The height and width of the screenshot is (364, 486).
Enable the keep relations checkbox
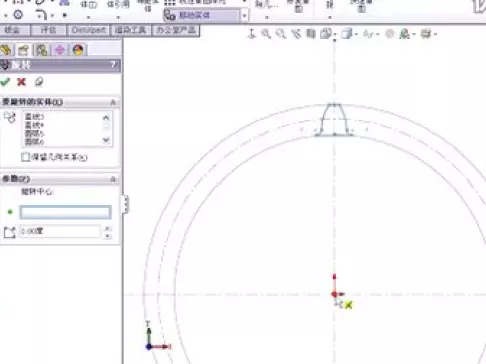point(25,157)
